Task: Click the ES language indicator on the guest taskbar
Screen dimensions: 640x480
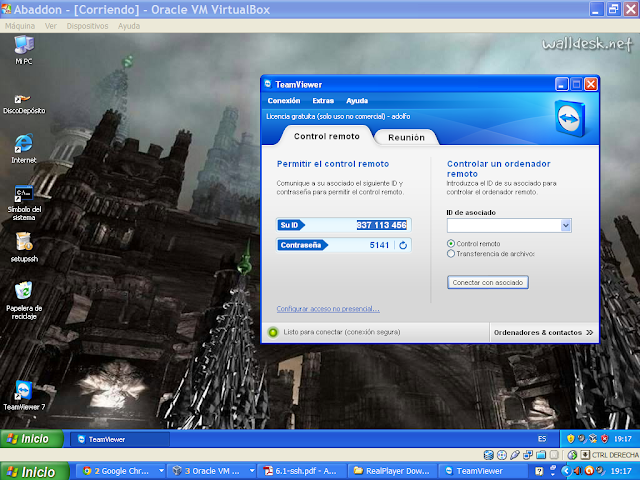Action: click(542, 439)
